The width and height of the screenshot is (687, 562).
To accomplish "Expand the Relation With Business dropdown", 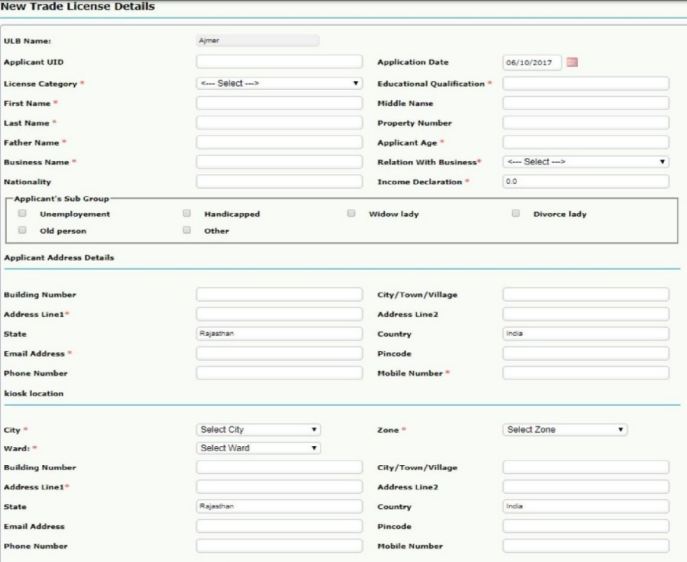I will click(585, 161).
